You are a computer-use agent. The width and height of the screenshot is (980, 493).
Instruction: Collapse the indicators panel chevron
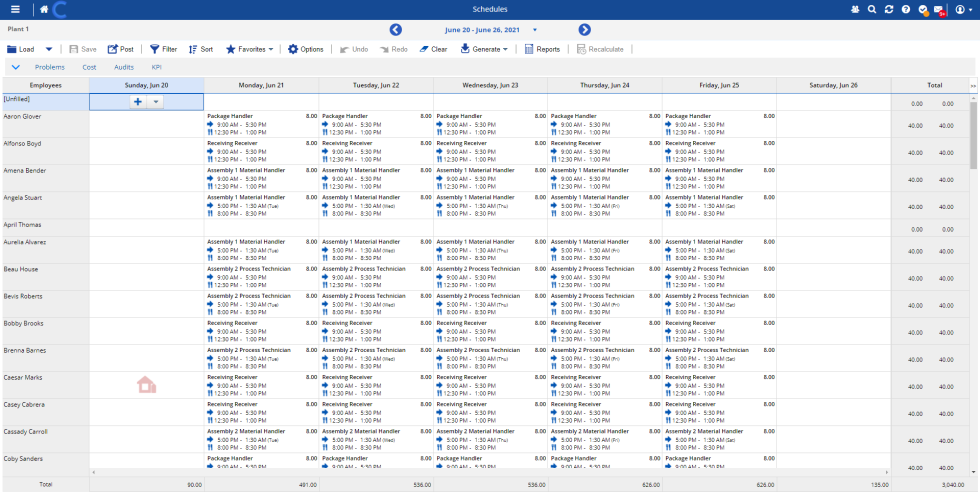[x=15, y=67]
